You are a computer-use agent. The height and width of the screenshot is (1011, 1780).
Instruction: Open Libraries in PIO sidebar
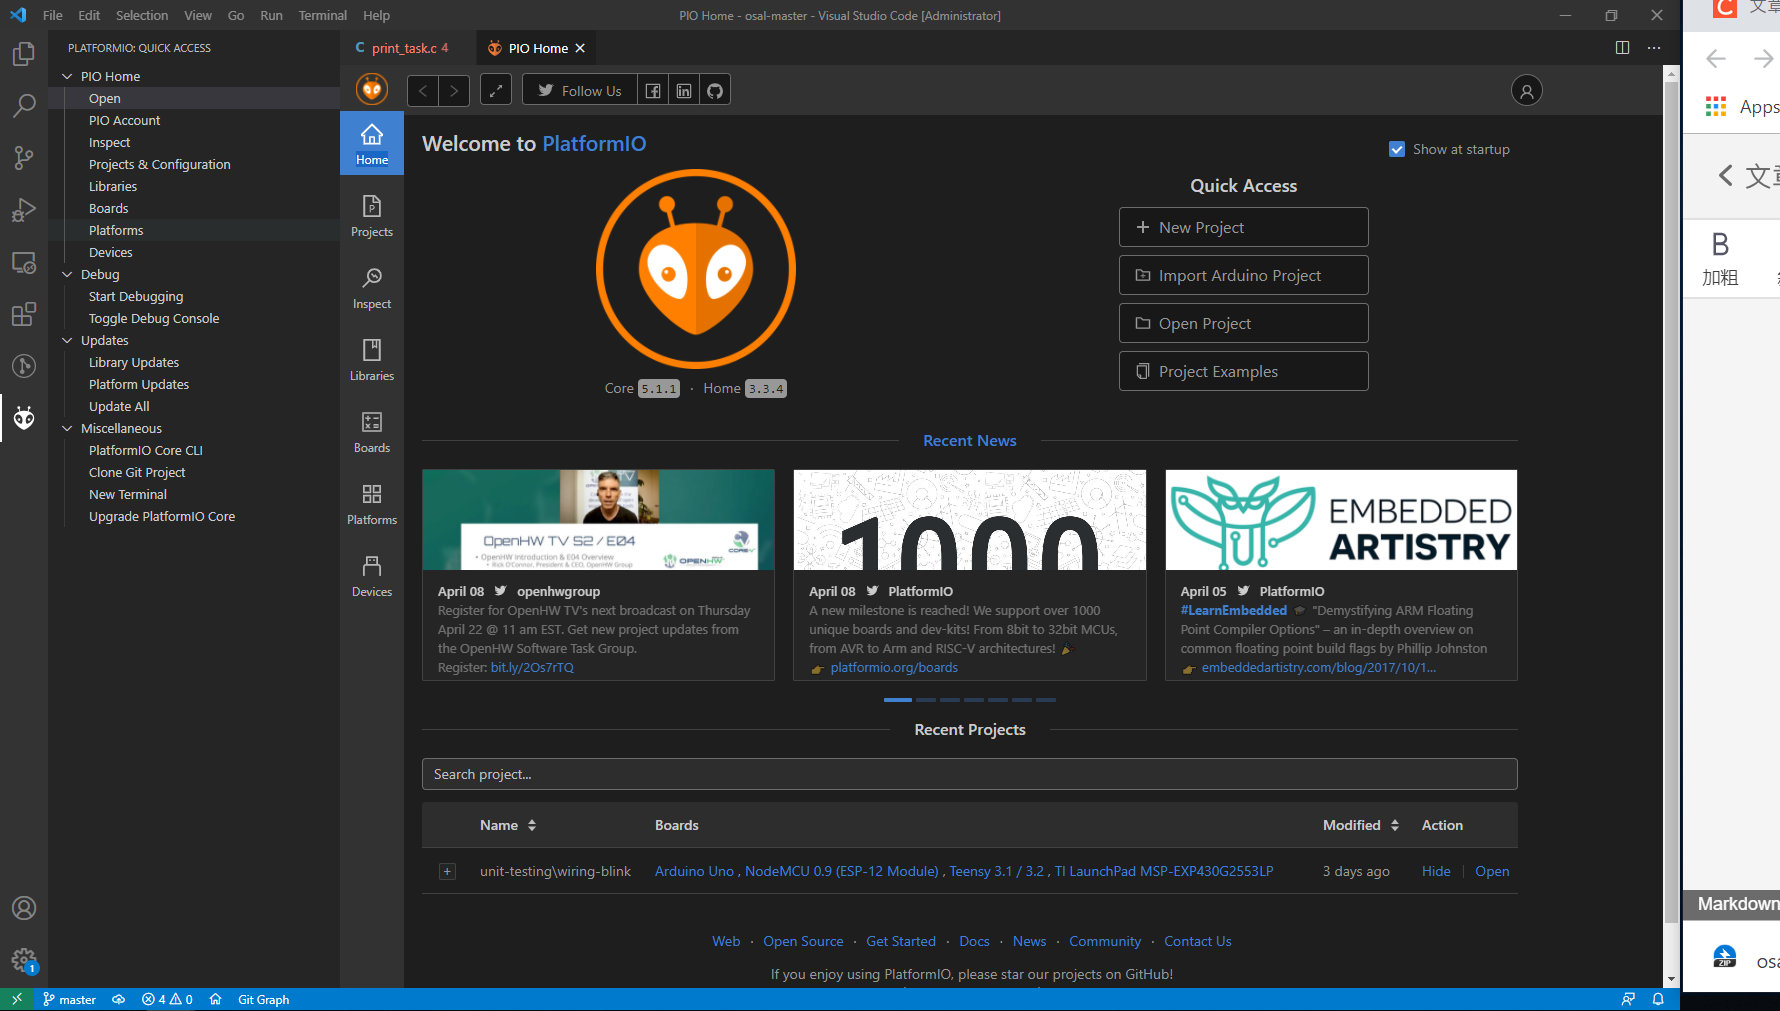click(x=372, y=360)
